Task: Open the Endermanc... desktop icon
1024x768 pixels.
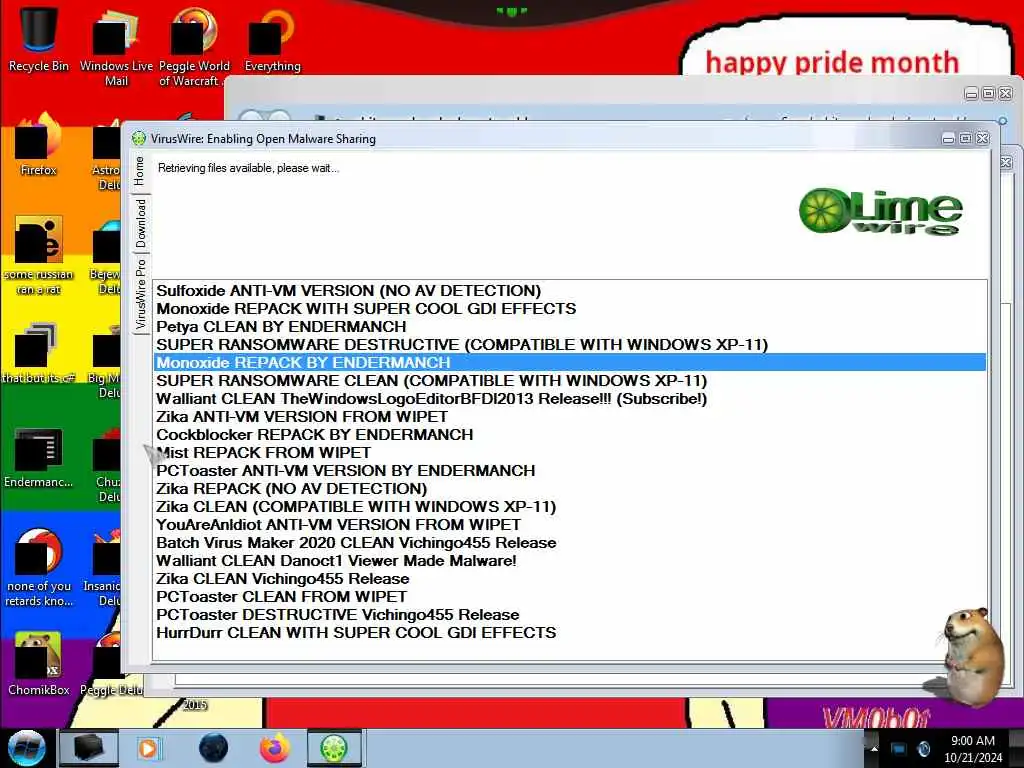Action: (x=39, y=457)
